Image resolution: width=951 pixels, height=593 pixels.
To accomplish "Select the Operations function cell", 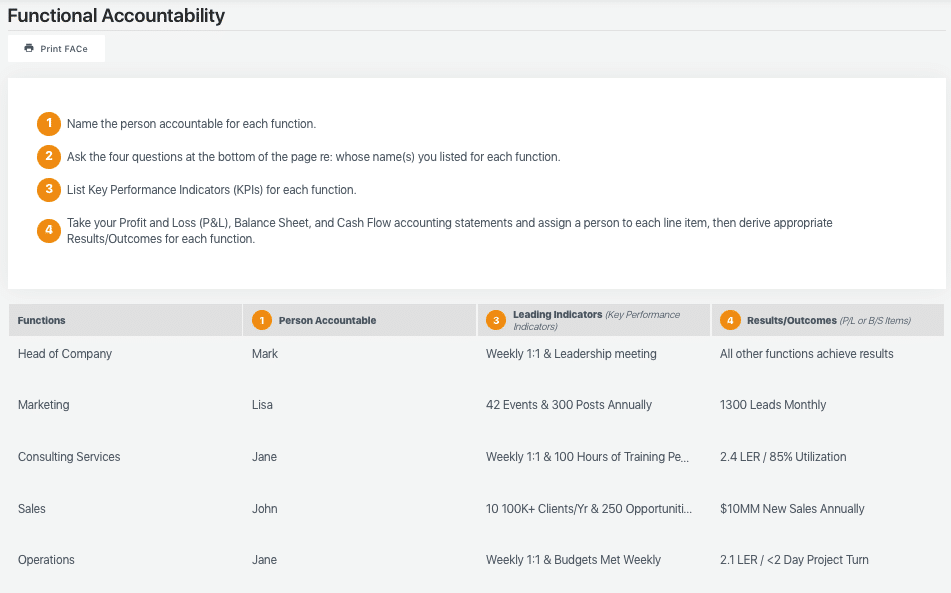I will point(46,560).
